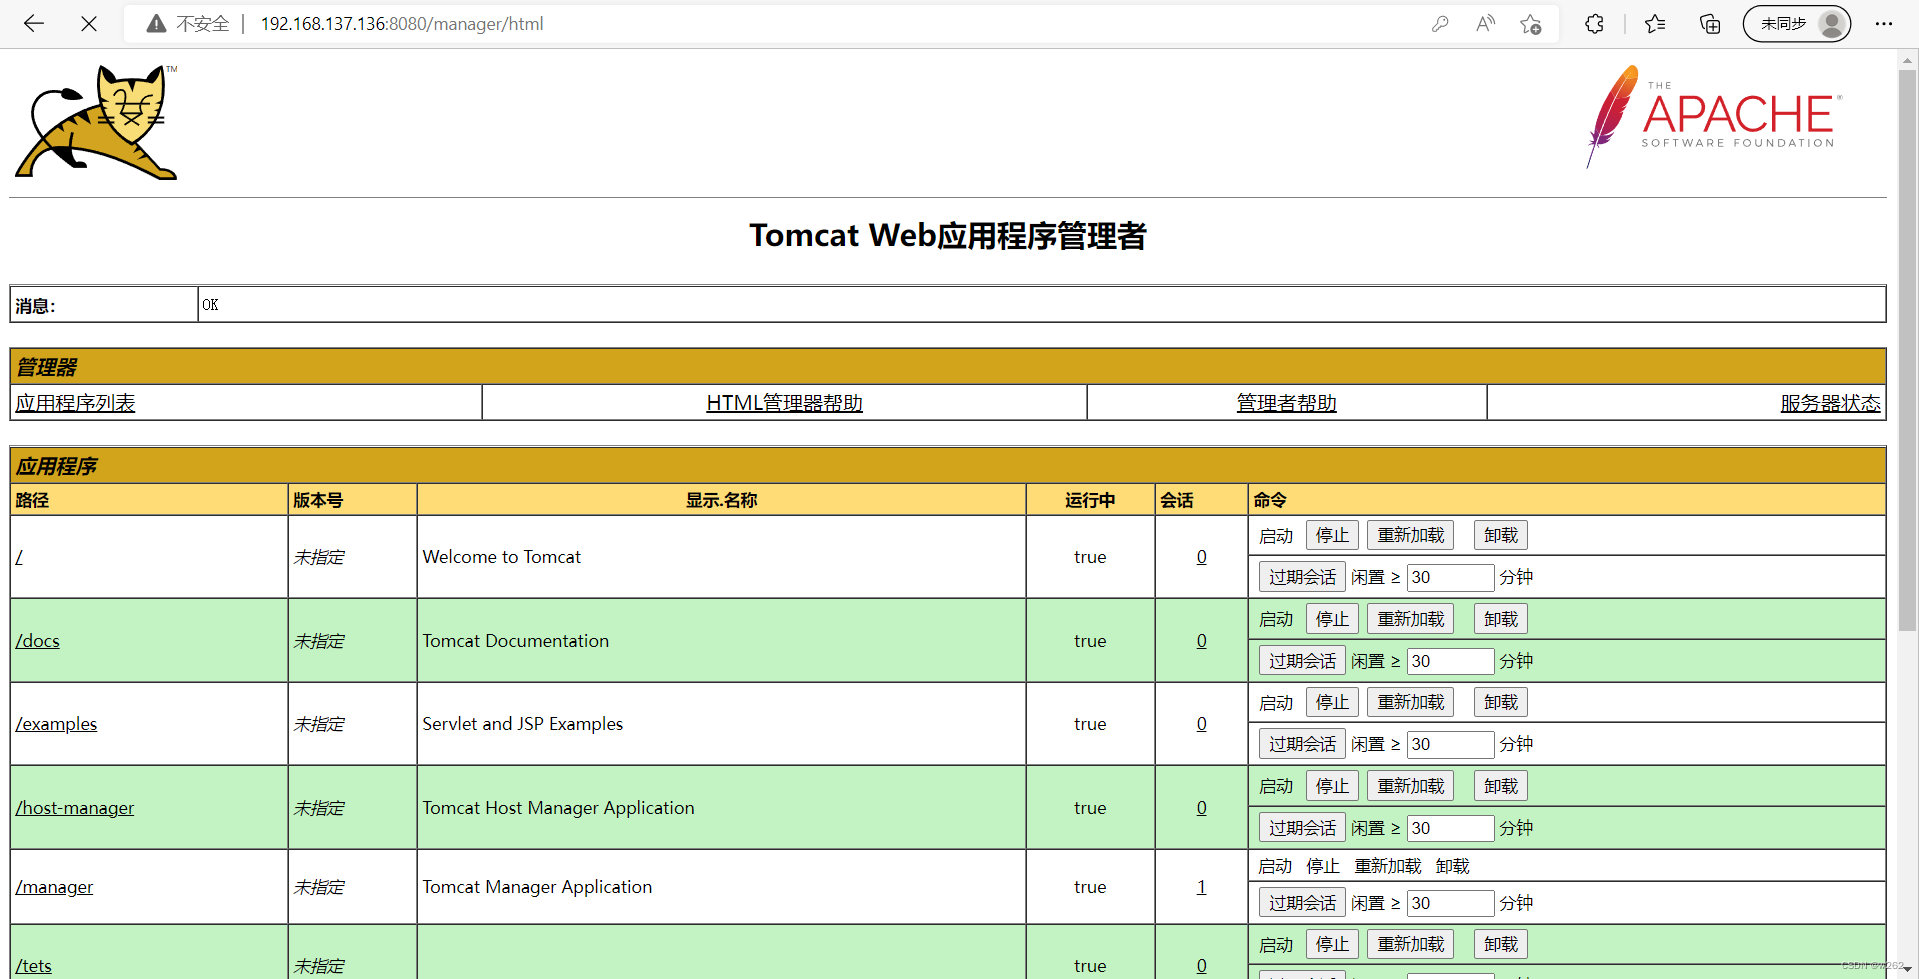Expire sessions for /examples
Screen dimensions: 1919x979
pyautogui.click(x=1302, y=744)
